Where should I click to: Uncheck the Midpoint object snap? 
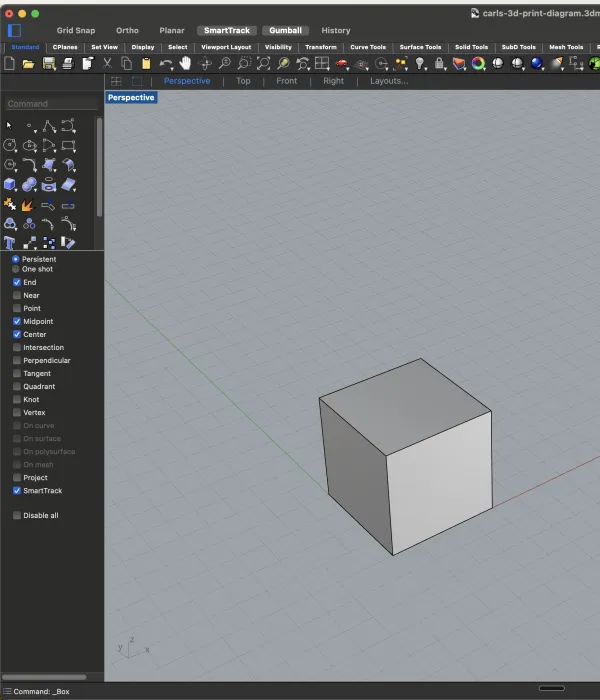[x=17, y=321]
